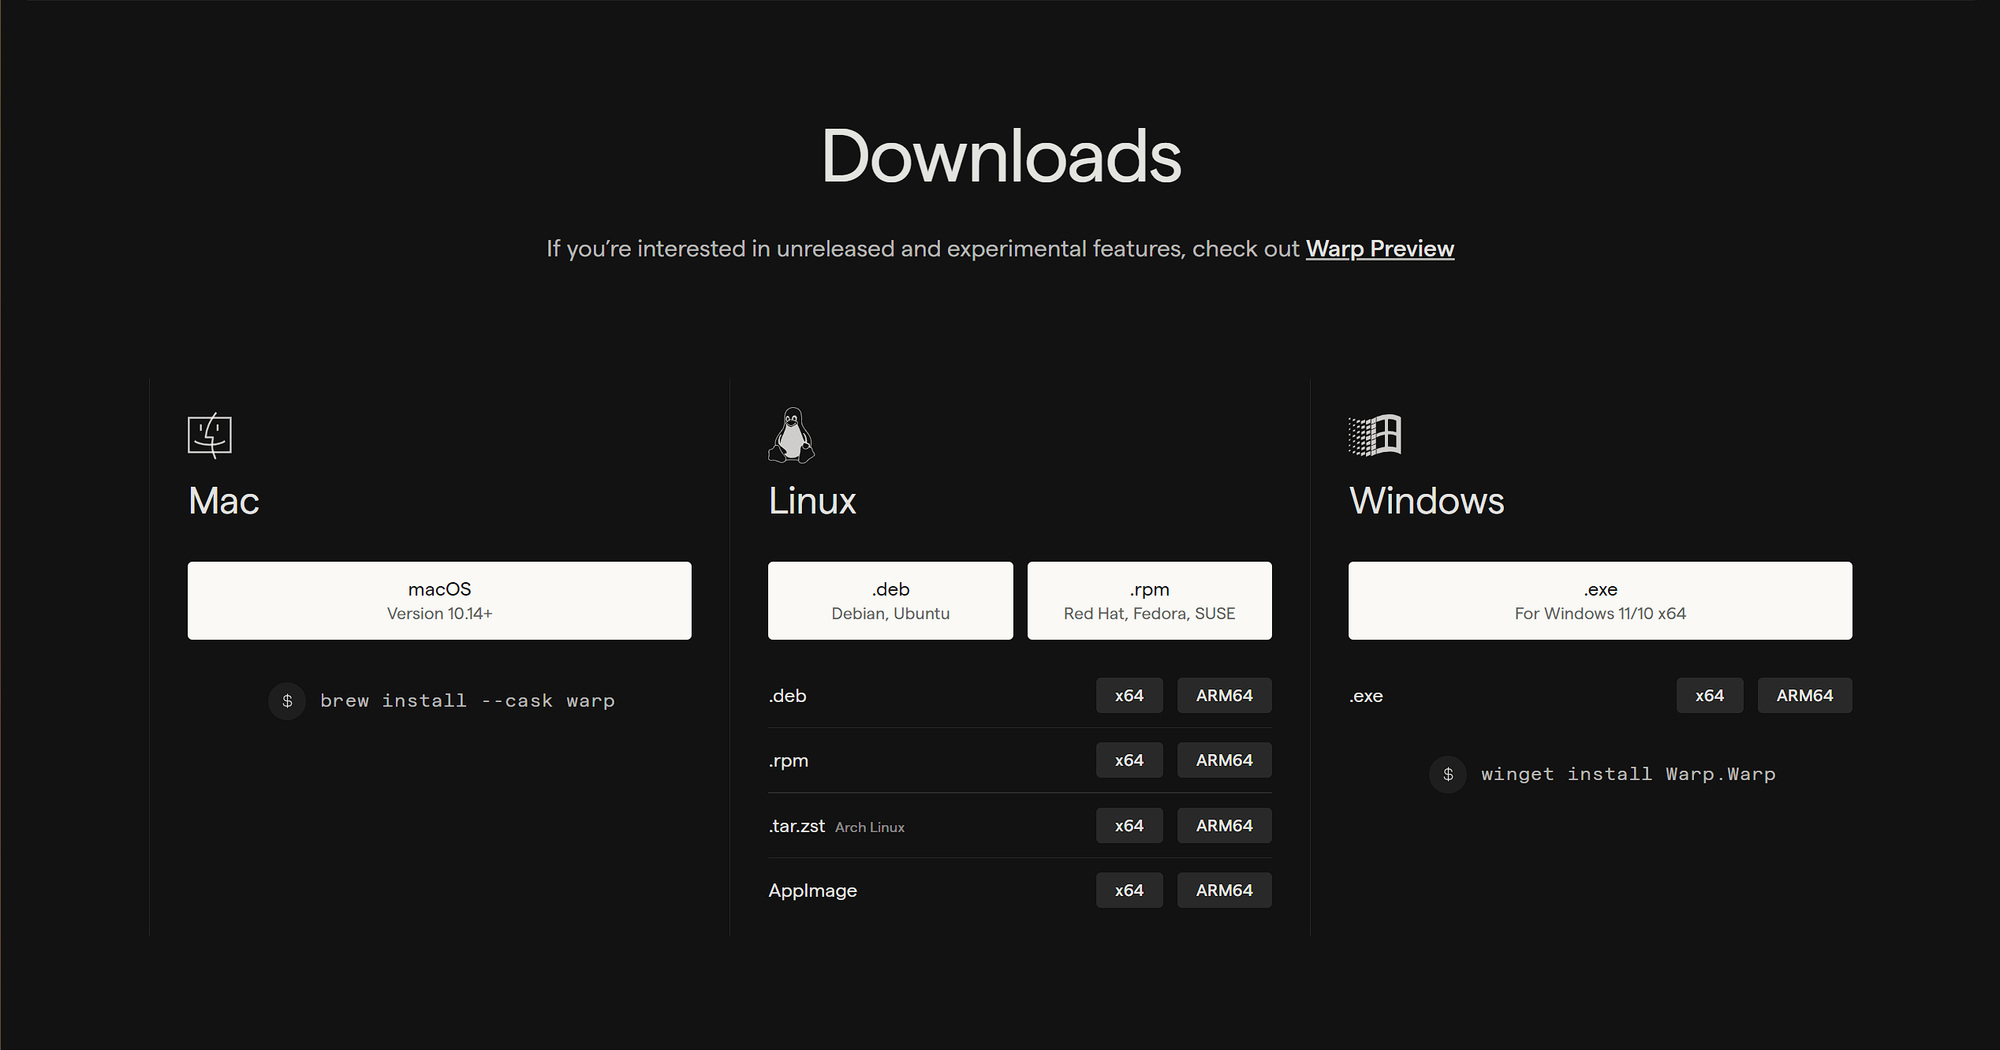Download the .deb Debian, Ubuntu package
The image size is (2000, 1050).
click(x=890, y=600)
